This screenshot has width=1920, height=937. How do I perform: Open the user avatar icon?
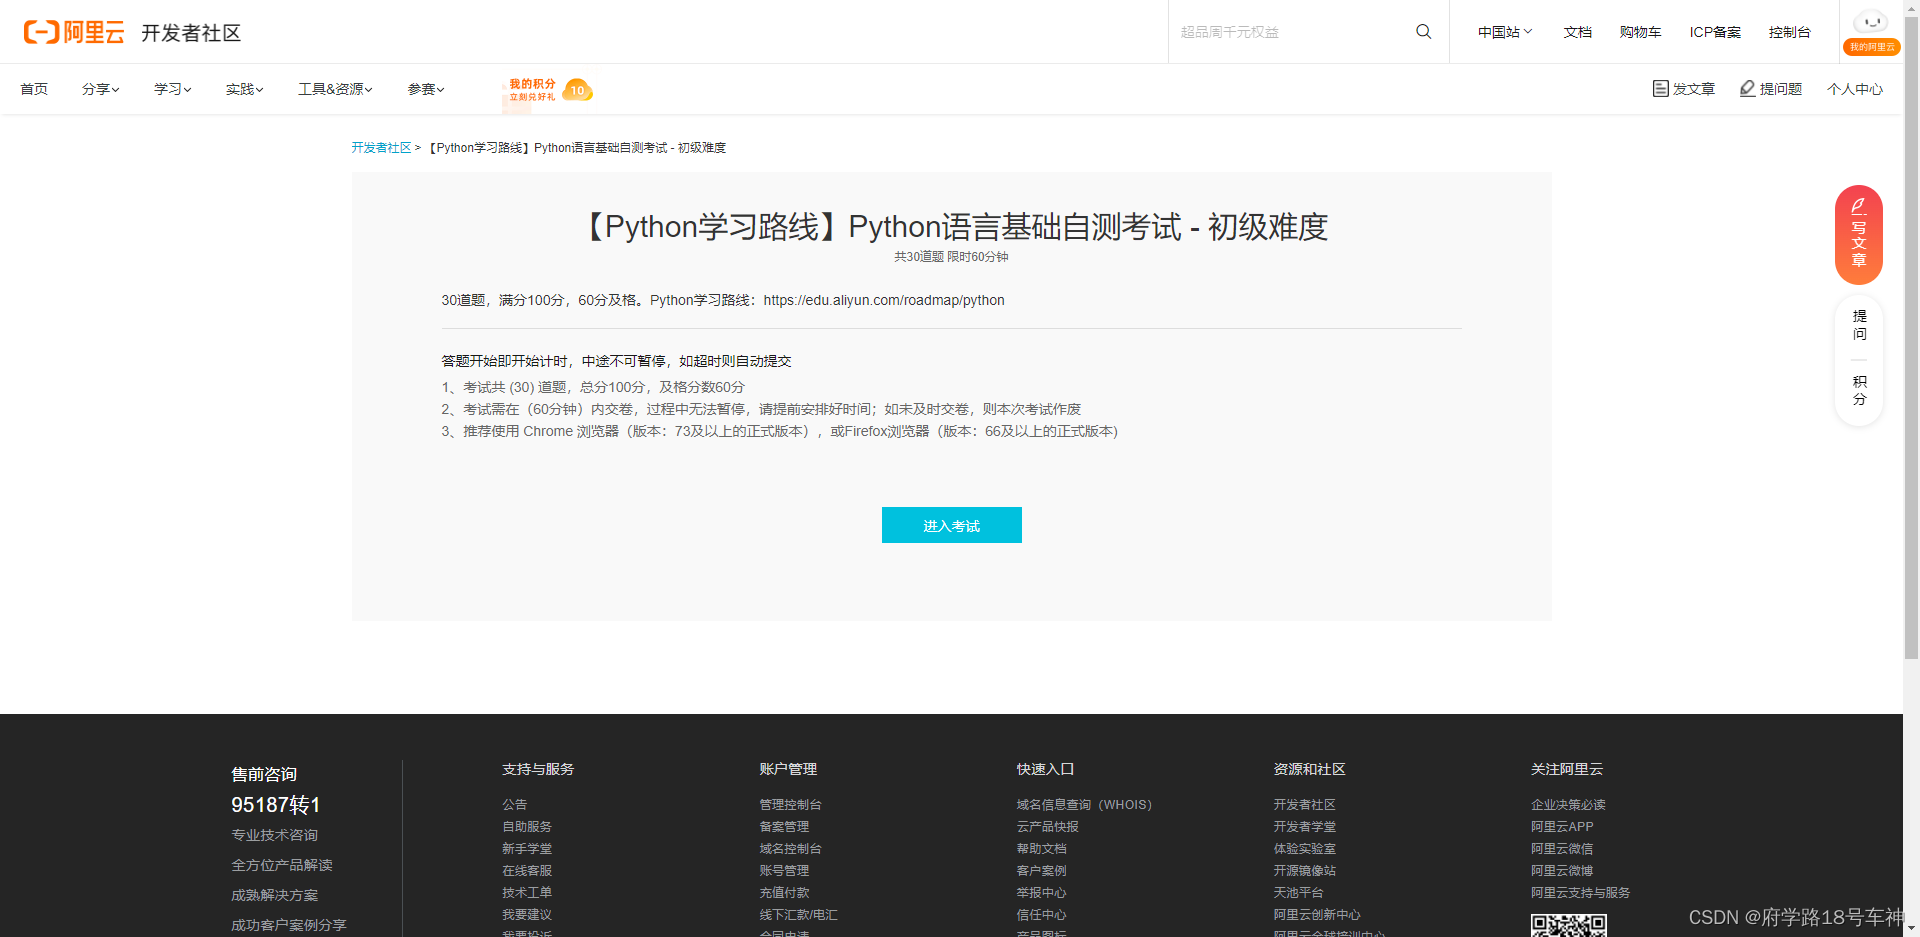(x=1871, y=22)
